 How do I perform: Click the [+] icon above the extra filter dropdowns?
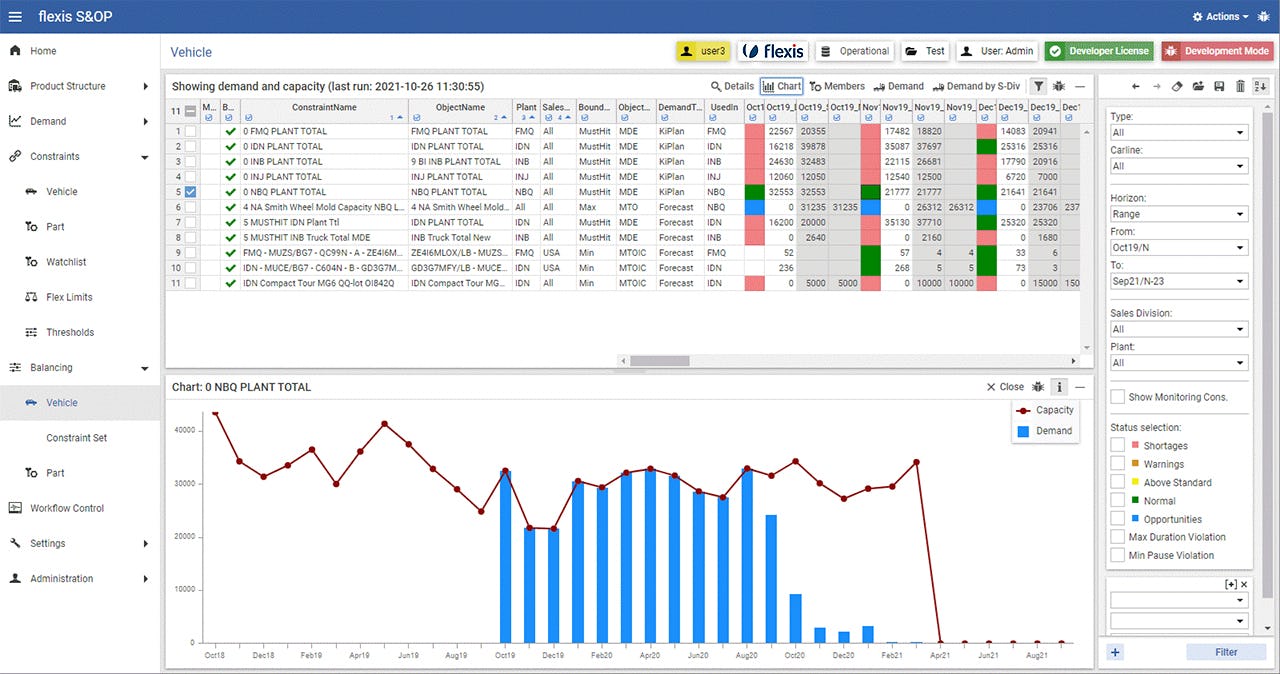(x=1230, y=585)
